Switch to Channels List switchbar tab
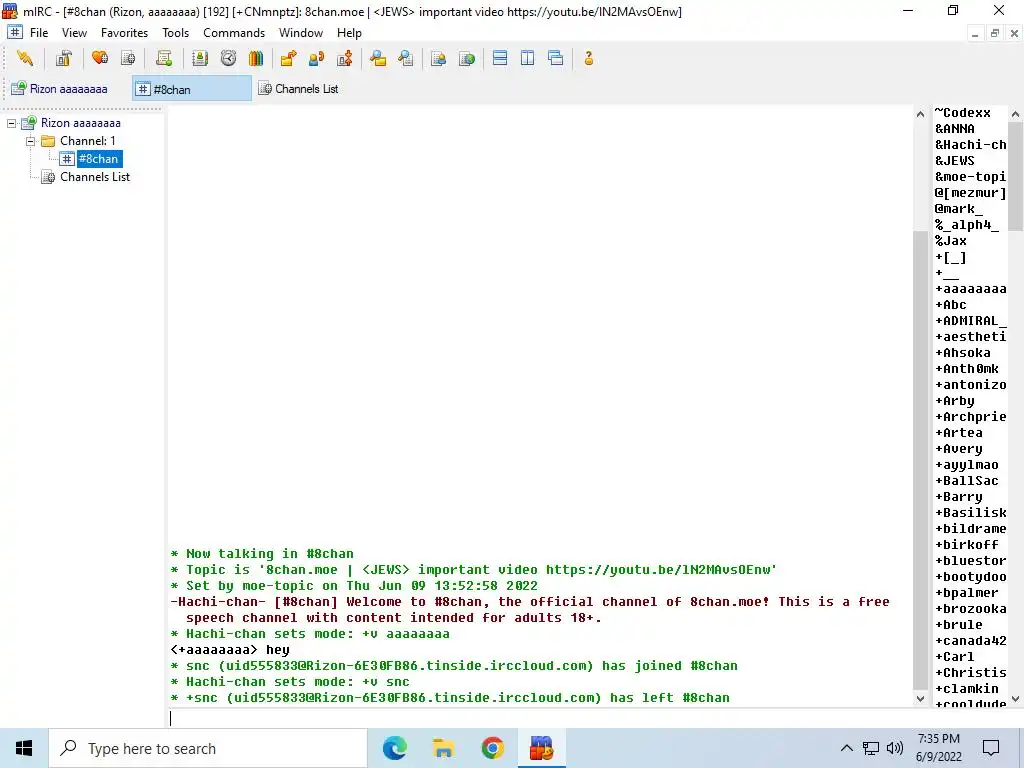The width and height of the screenshot is (1024, 768). point(300,89)
